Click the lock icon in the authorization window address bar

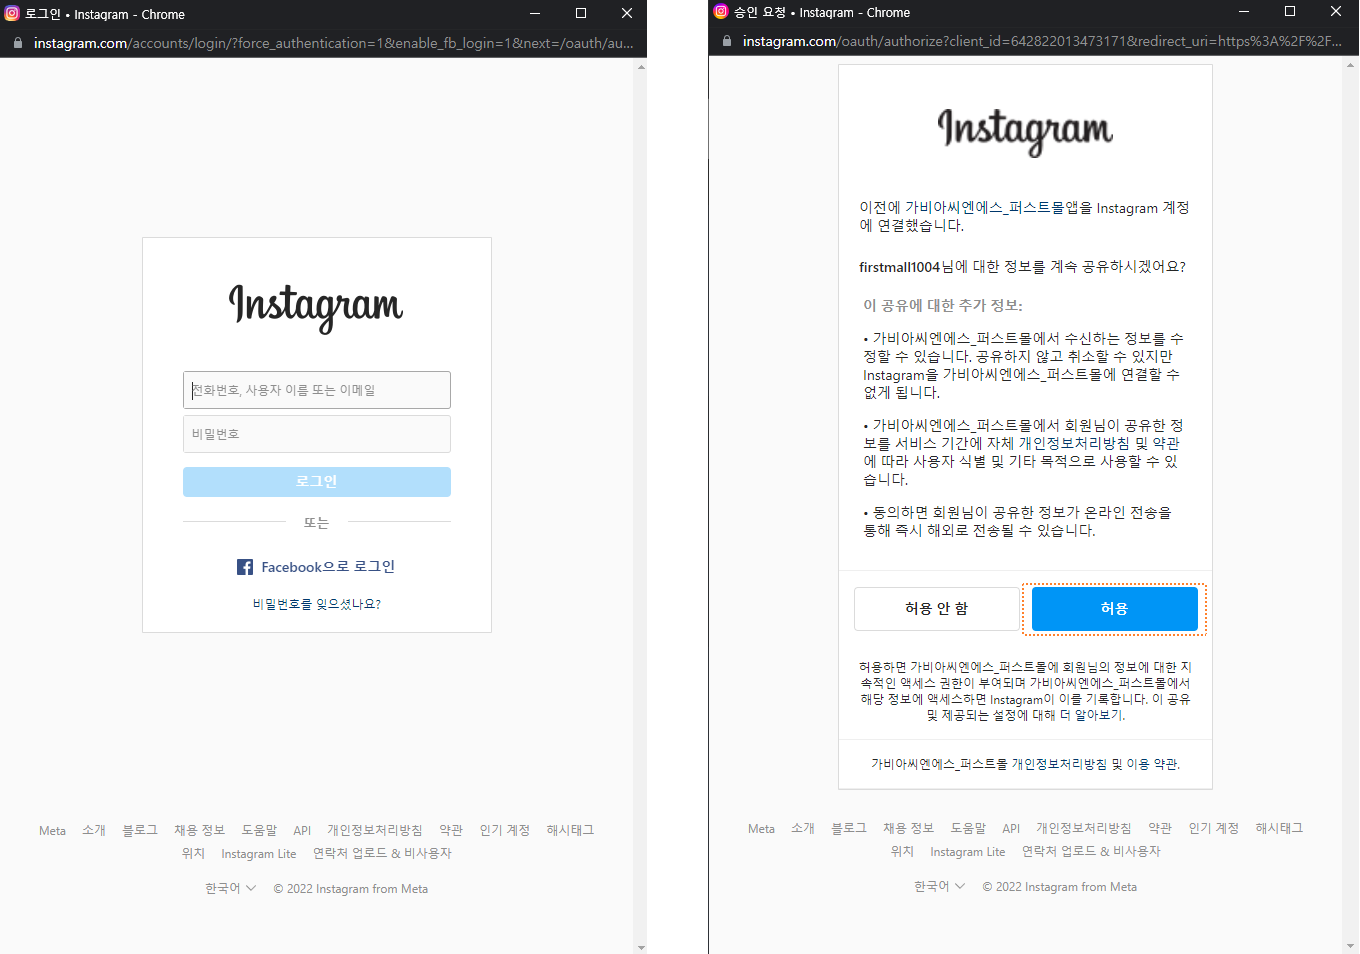[727, 41]
